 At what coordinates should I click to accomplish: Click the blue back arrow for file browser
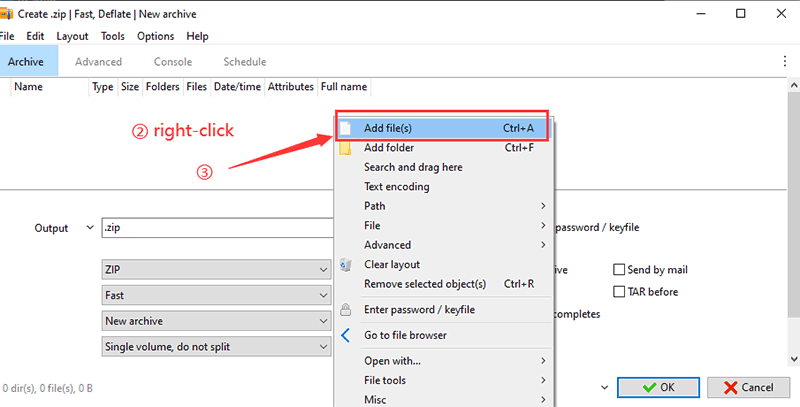346,336
